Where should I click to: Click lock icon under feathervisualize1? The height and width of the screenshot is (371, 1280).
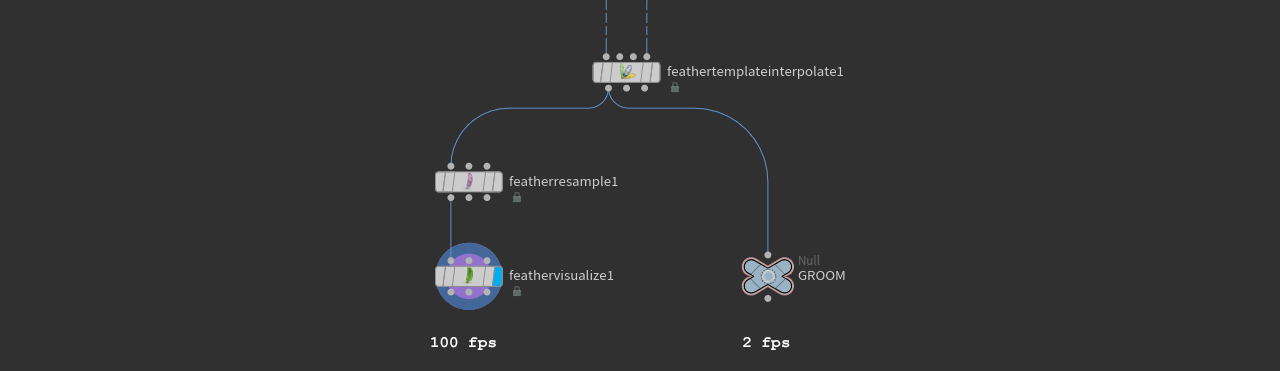(517, 291)
